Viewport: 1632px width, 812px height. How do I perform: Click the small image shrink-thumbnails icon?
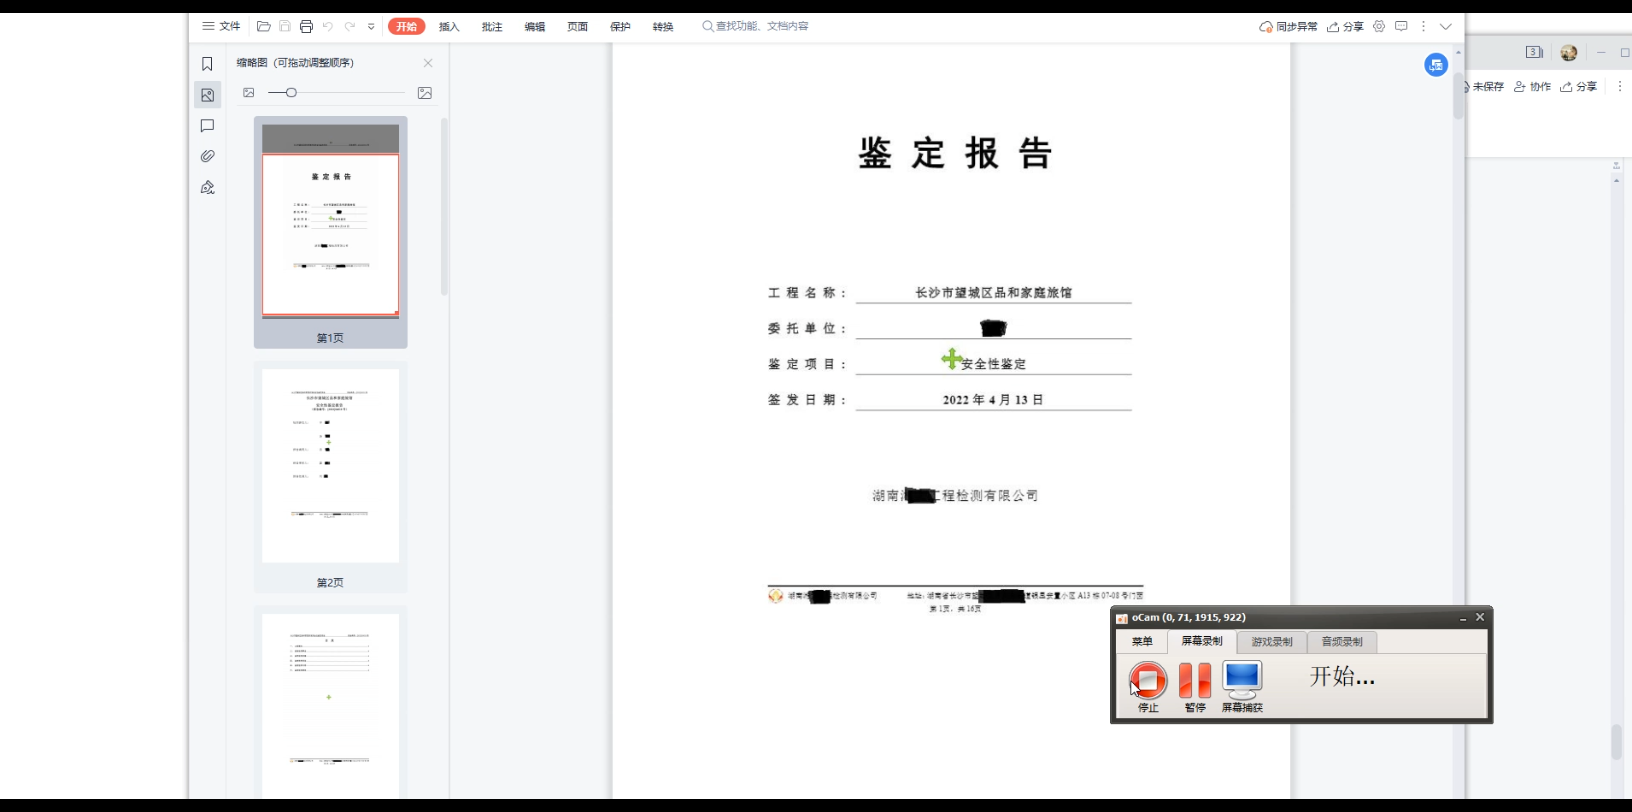pos(249,93)
